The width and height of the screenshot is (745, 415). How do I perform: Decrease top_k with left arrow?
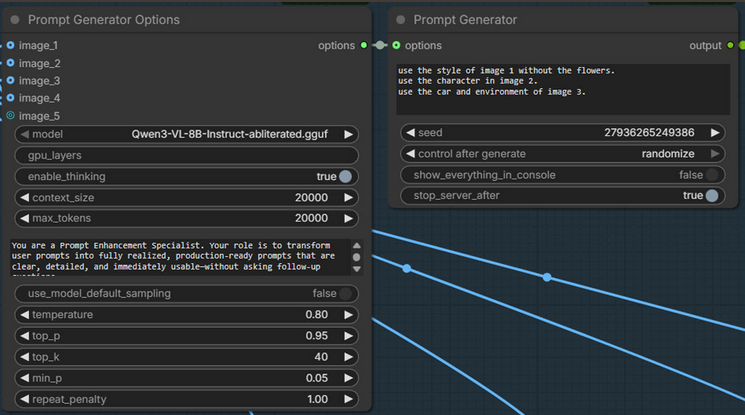pos(25,357)
